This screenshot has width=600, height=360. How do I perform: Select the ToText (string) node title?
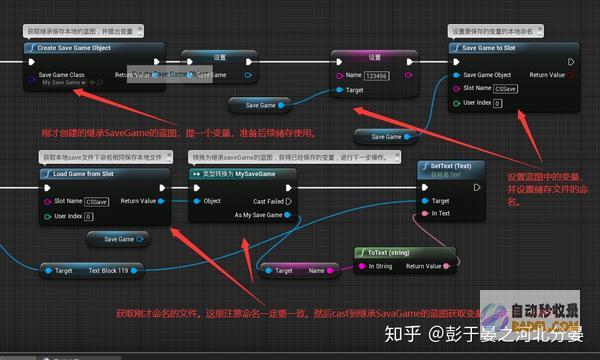(388, 252)
